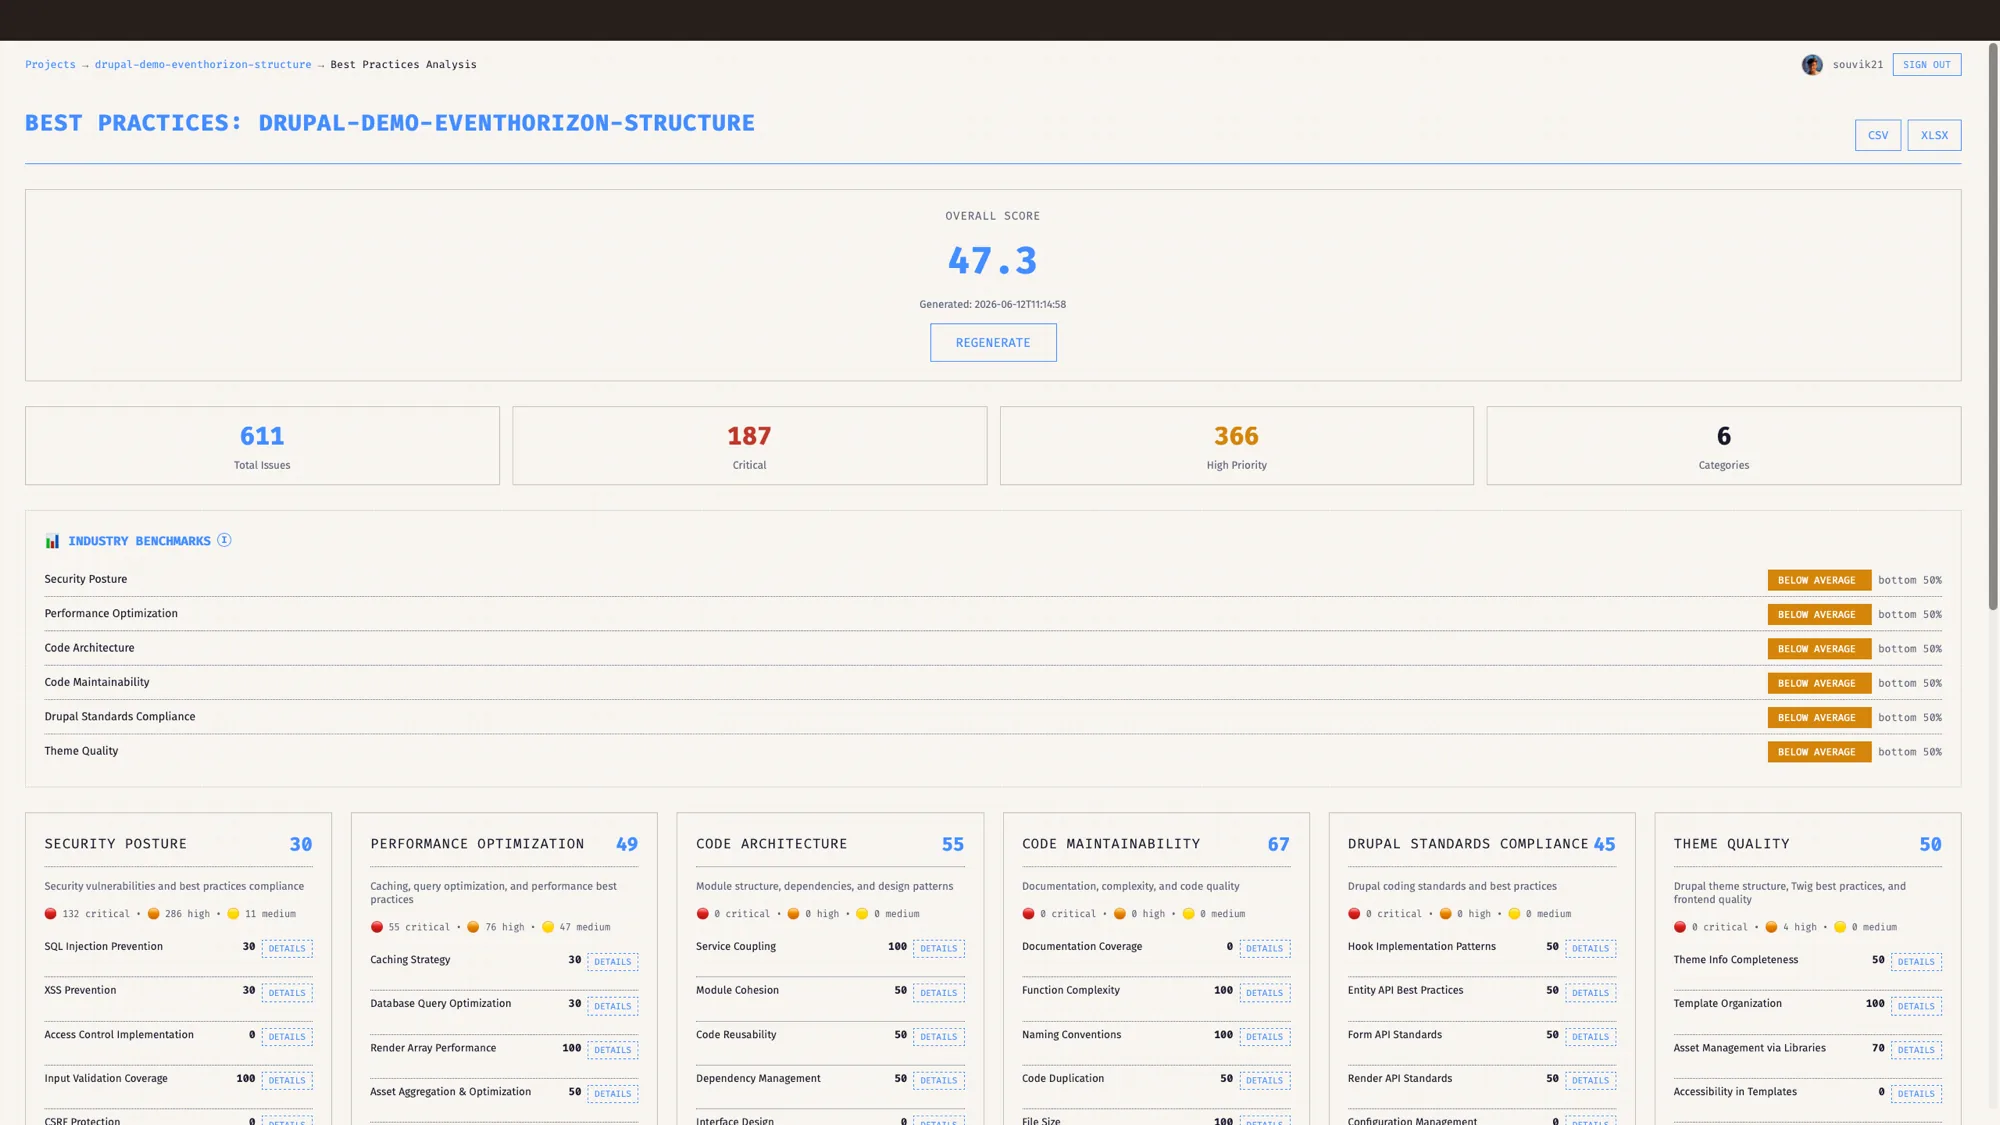This screenshot has width=2000, height=1125.
Task: Click the Generated timestamp text
Action: click(x=993, y=304)
